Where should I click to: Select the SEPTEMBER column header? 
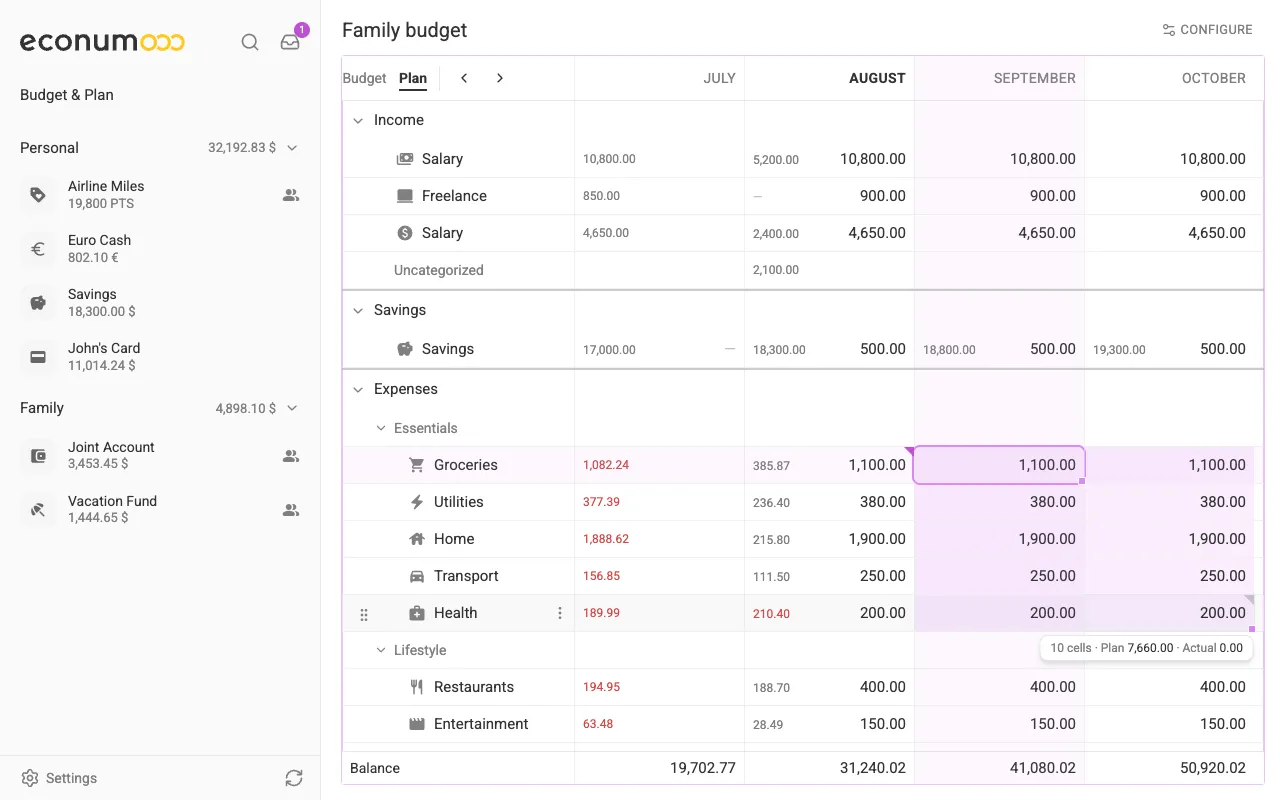[1034, 78]
